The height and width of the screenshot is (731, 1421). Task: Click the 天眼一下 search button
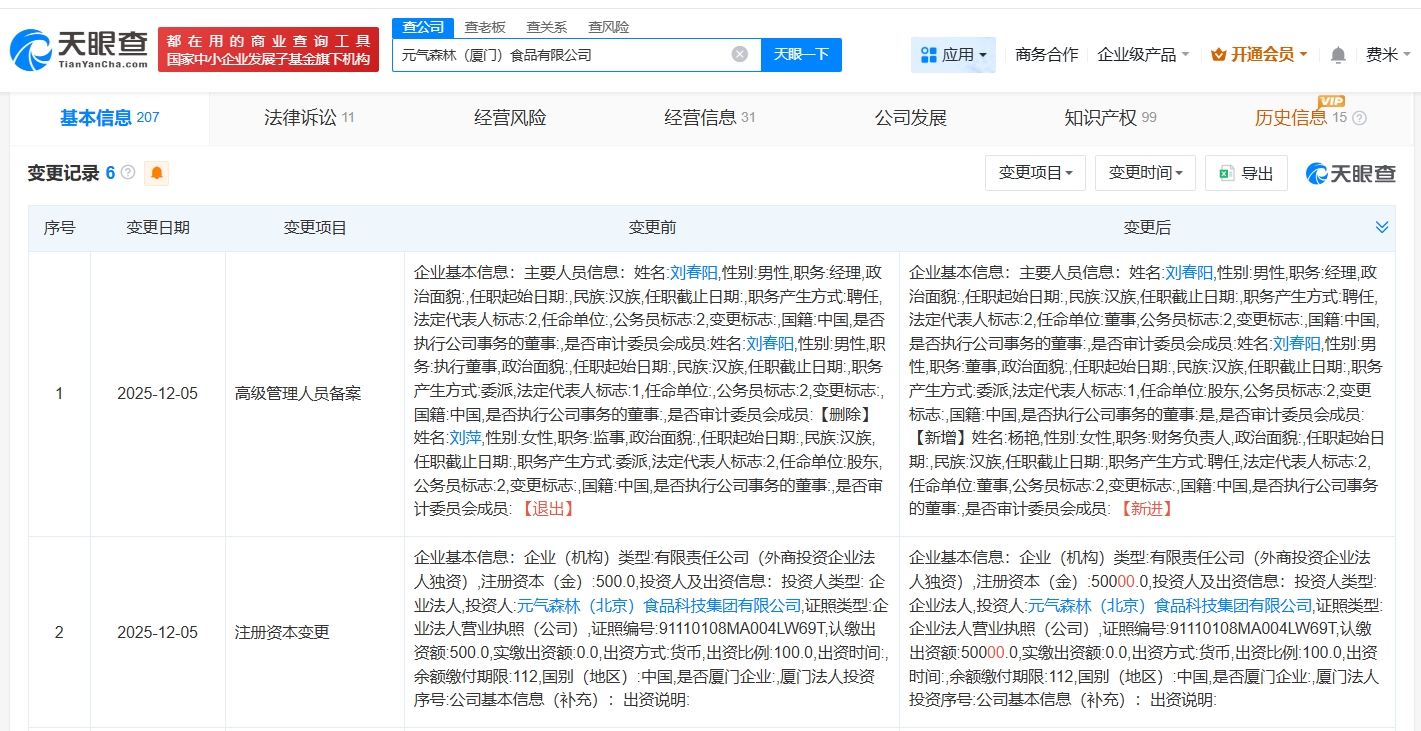[x=801, y=54]
